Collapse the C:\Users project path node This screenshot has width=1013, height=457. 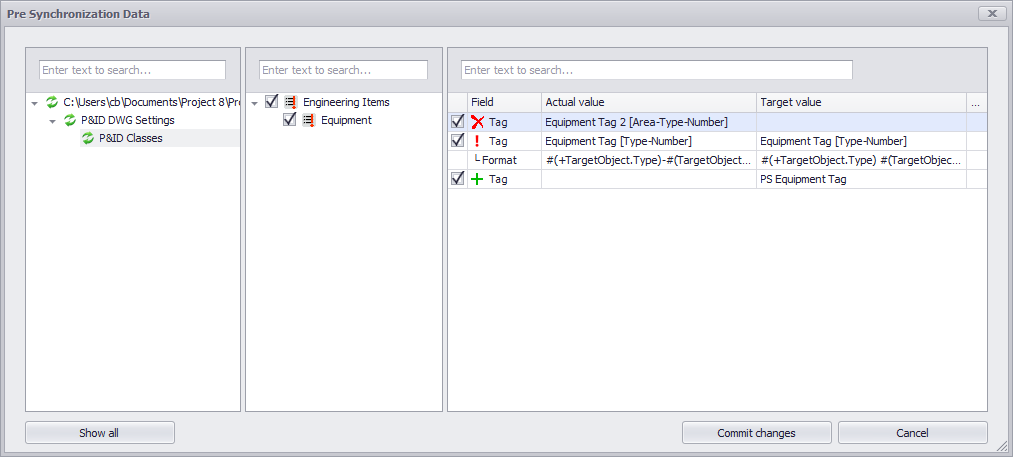pyautogui.click(x=34, y=103)
